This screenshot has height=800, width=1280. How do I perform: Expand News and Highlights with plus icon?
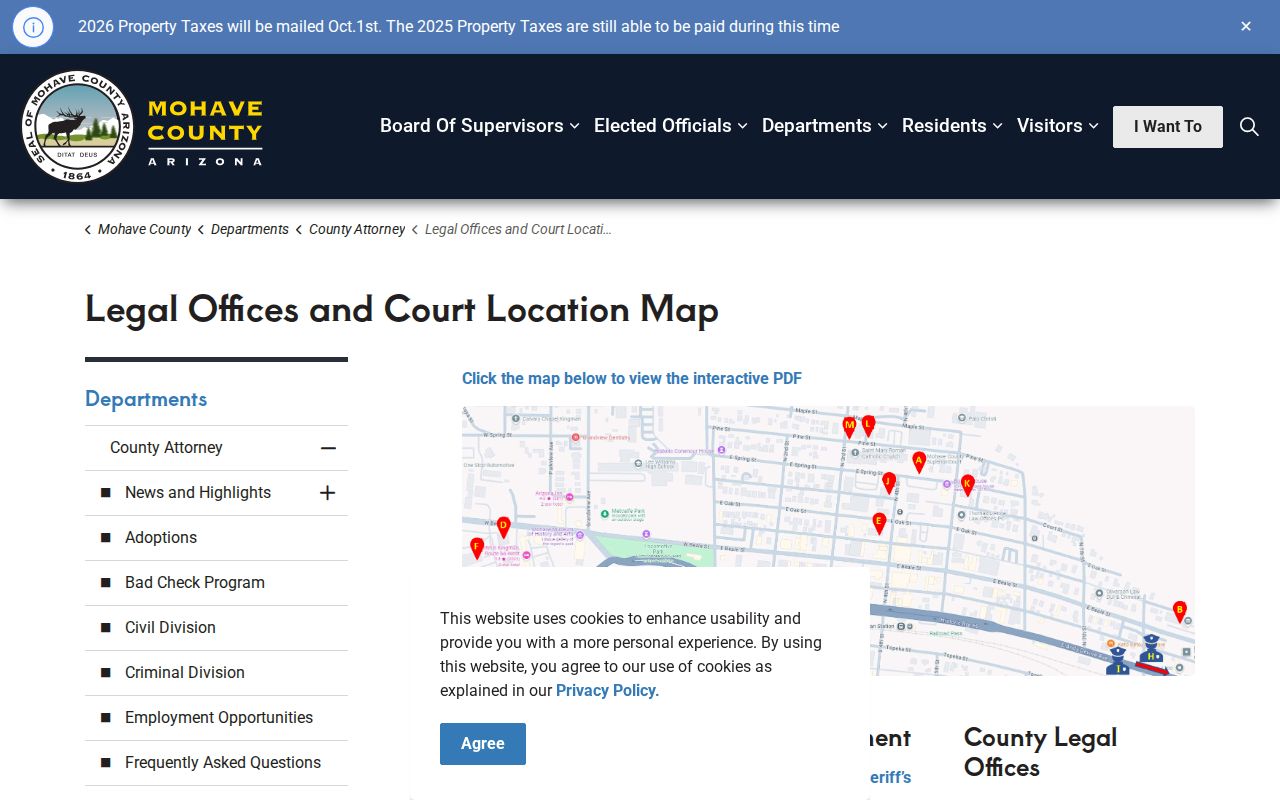coord(327,493)
